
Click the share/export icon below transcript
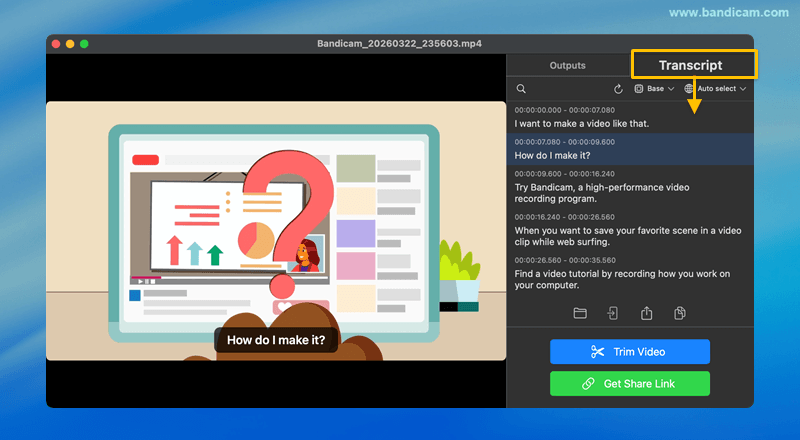[647, 313]
